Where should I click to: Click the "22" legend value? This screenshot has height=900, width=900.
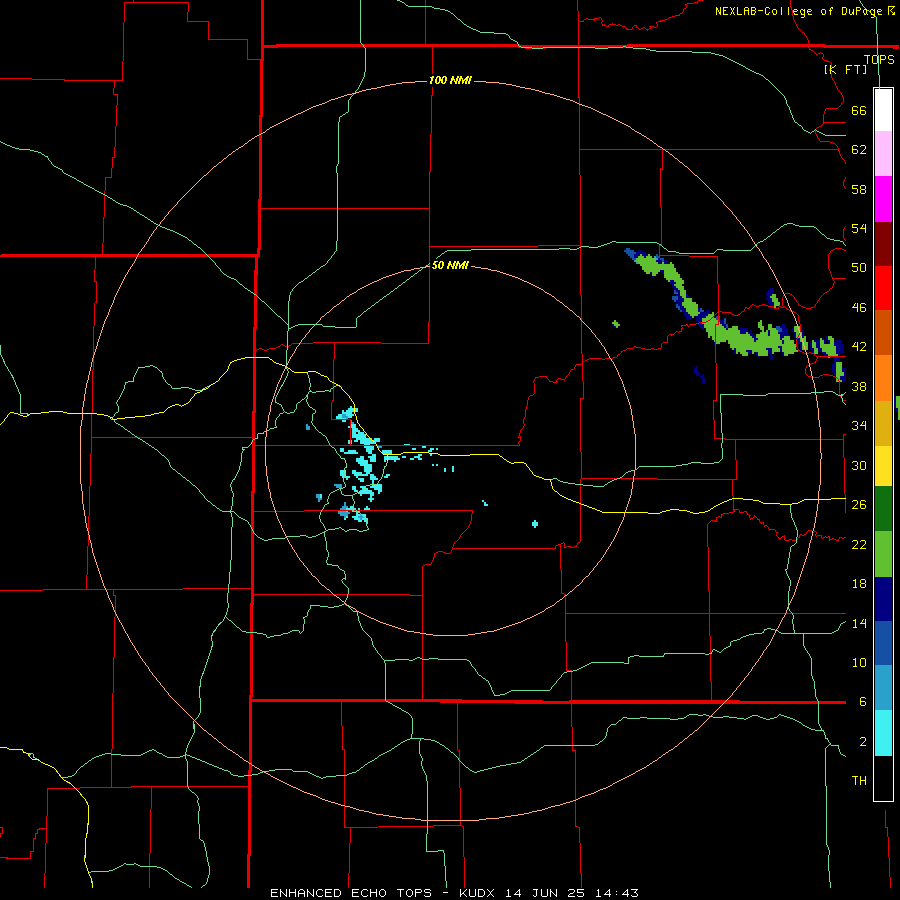click(x=859, y=544)
